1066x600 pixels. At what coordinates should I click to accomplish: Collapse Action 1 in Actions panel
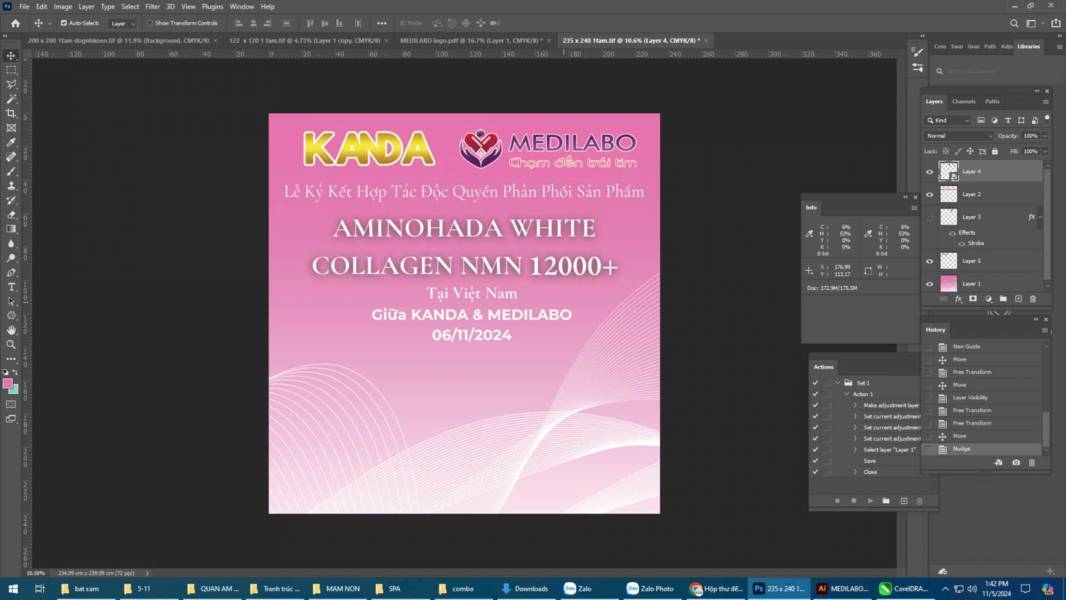pyautogui.click(x=846, y=394)
